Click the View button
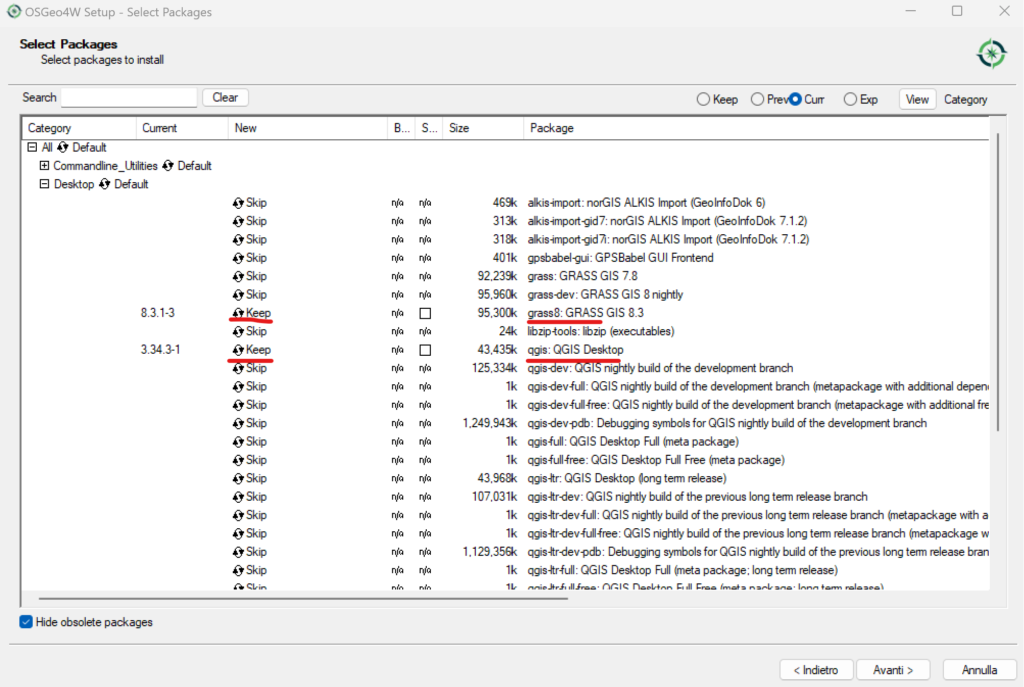The image size is (1024, 687). coord(917,99)
